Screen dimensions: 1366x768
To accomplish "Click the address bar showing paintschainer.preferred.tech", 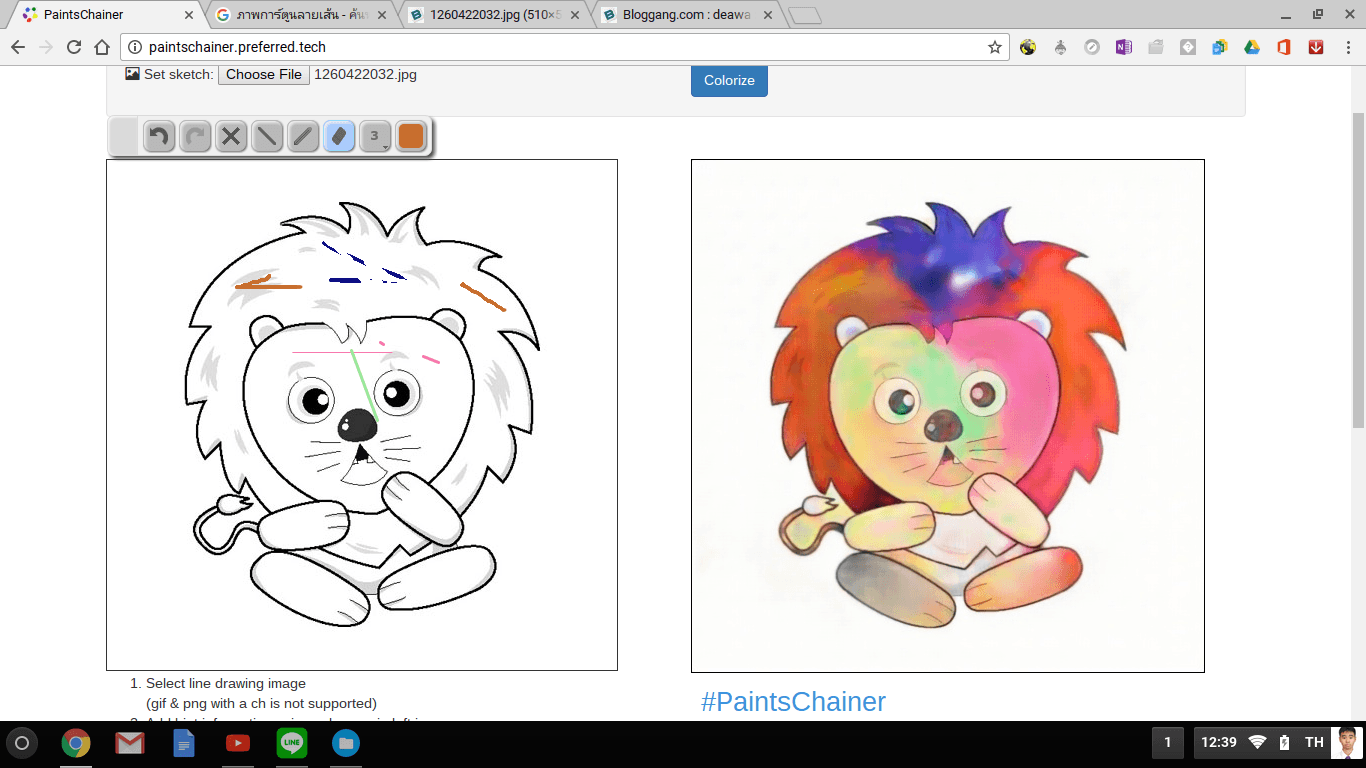I will [565, 47].
